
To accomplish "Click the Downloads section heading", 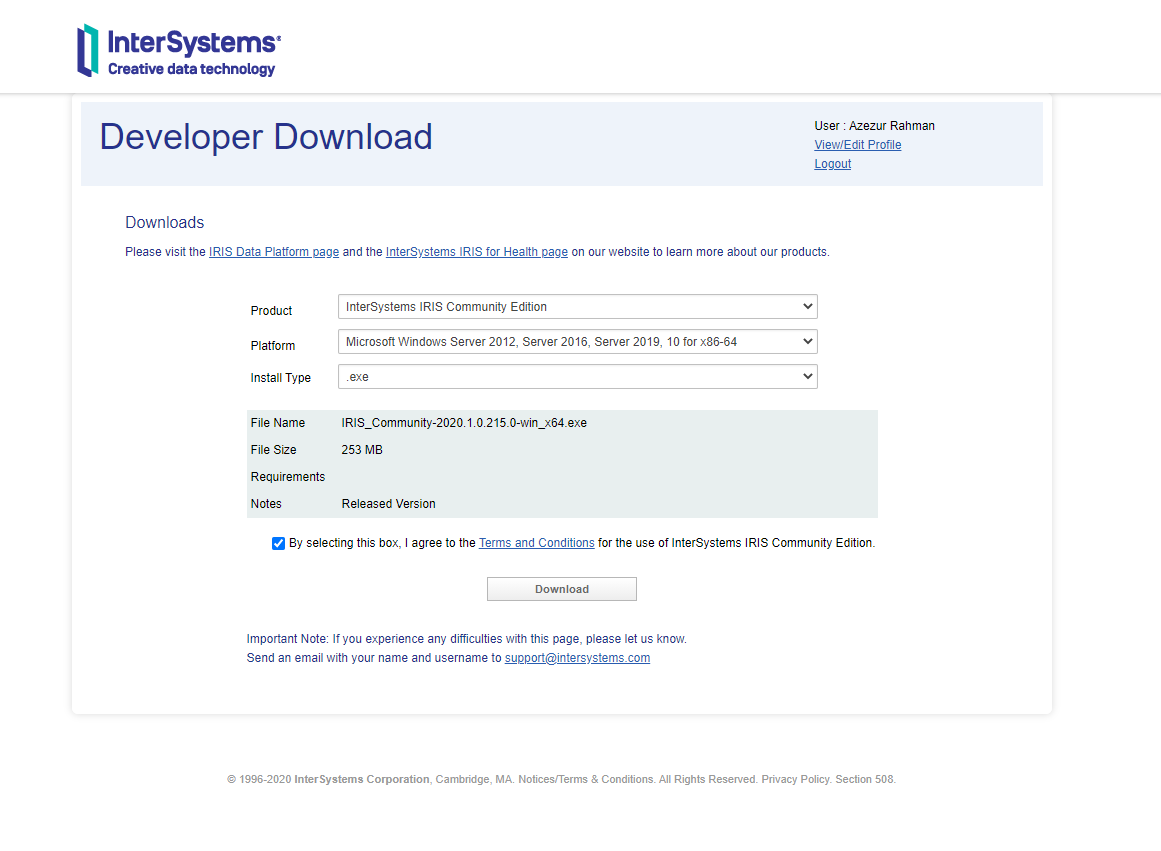I will [164, 222].
